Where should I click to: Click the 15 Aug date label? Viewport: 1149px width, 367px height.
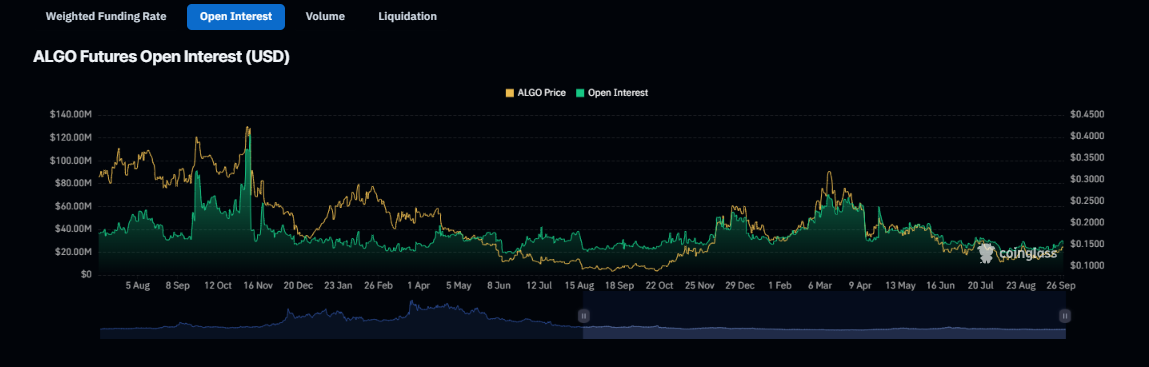pos(579,286)
